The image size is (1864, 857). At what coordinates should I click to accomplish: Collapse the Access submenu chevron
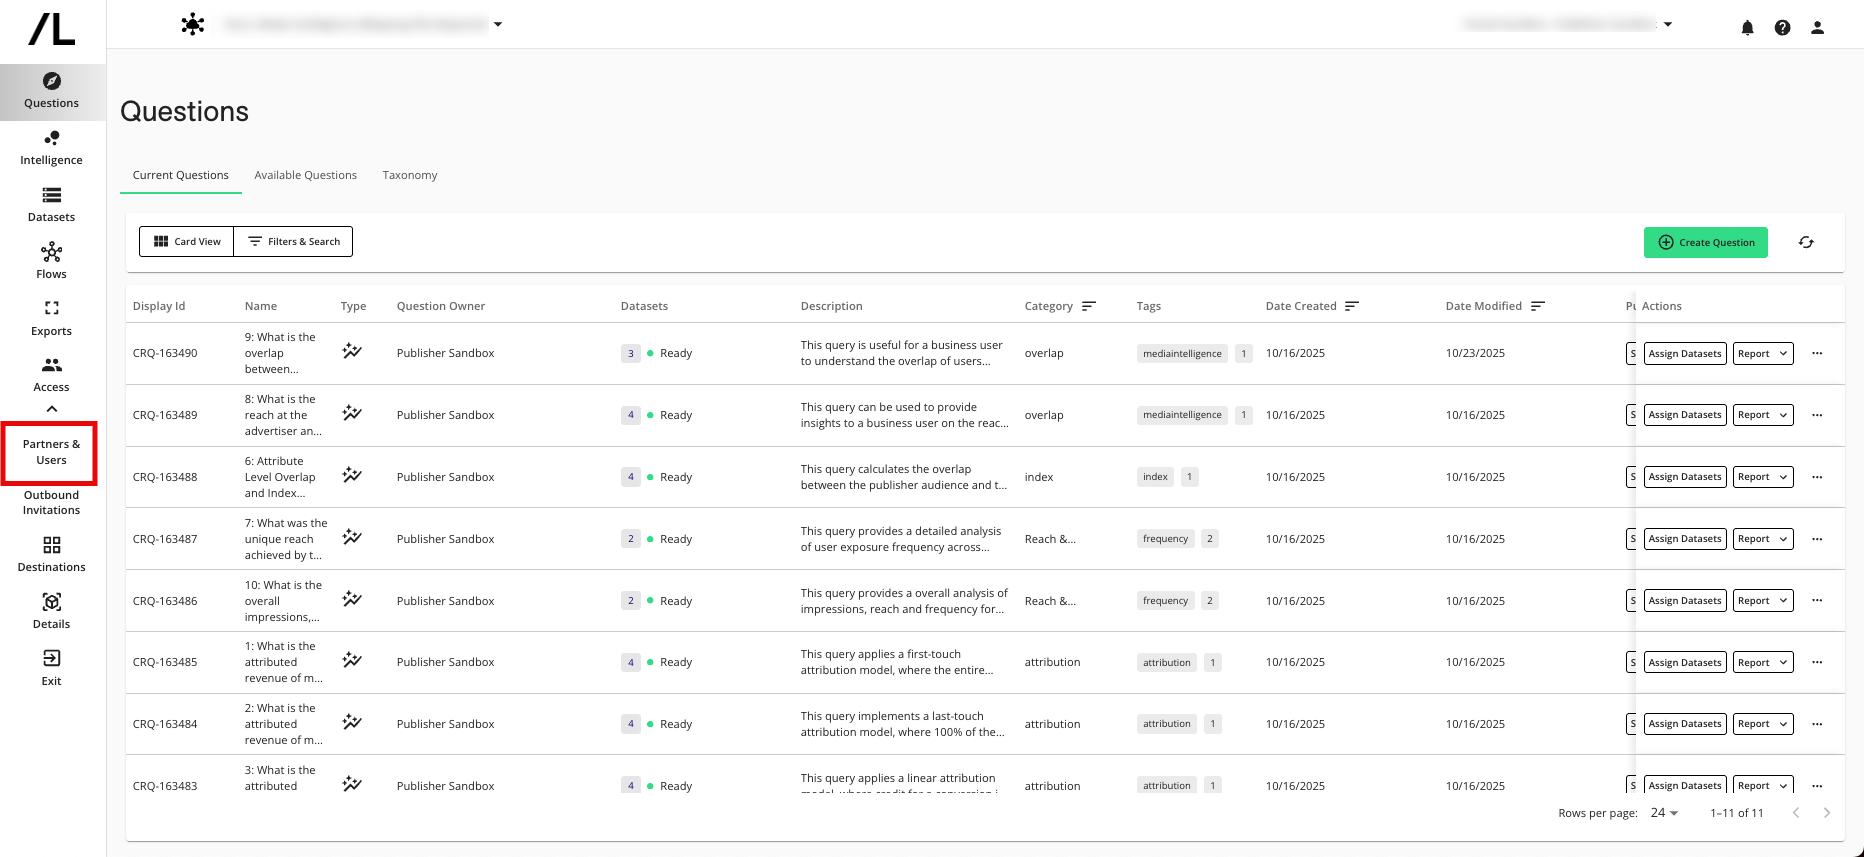click(x=51, y=409)
